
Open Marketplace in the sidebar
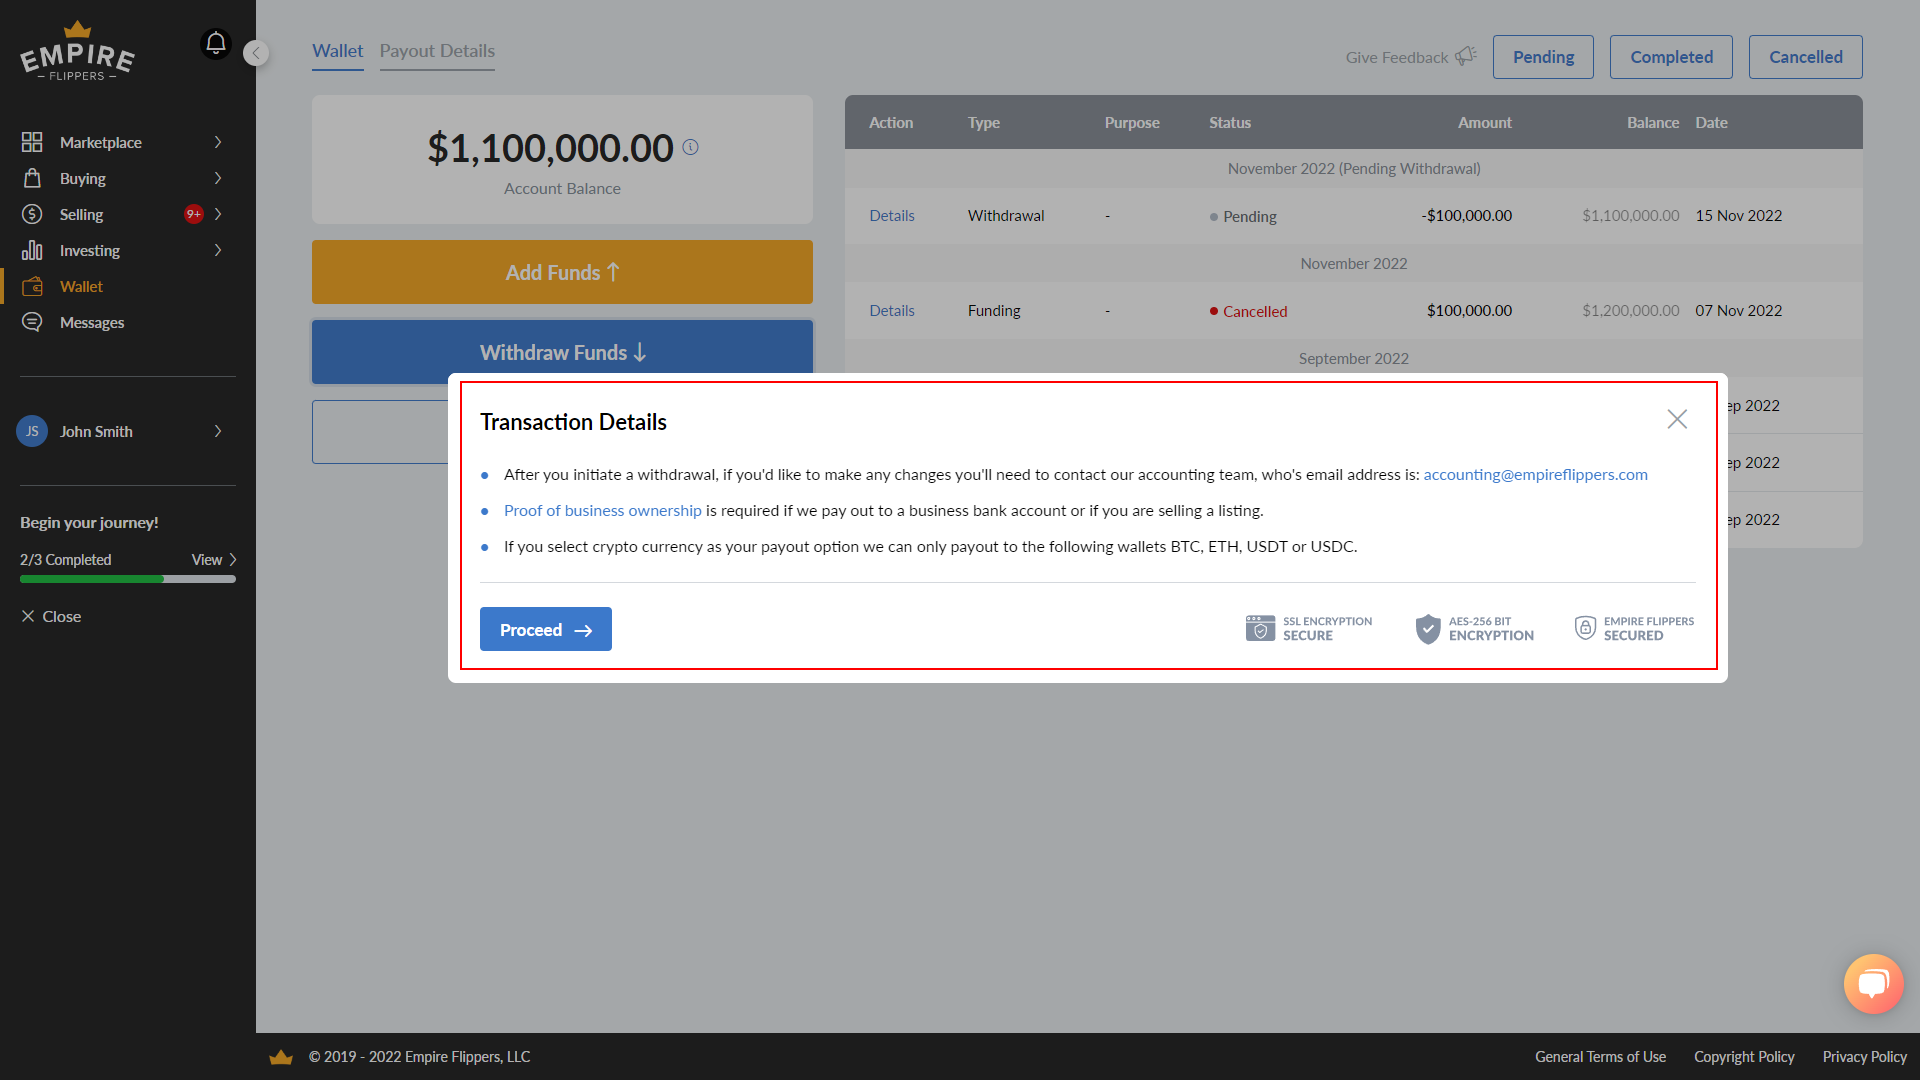tap(101, 142)
